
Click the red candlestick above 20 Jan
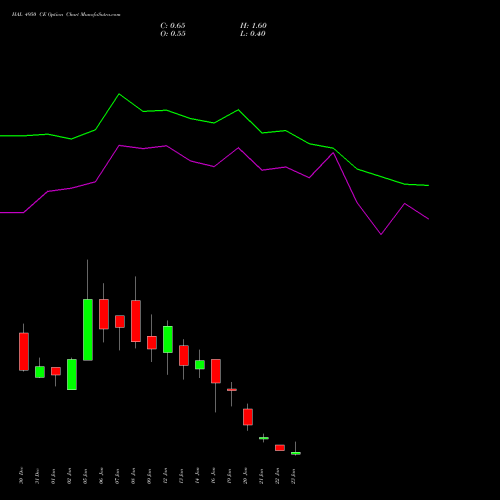tap(248, 417)
